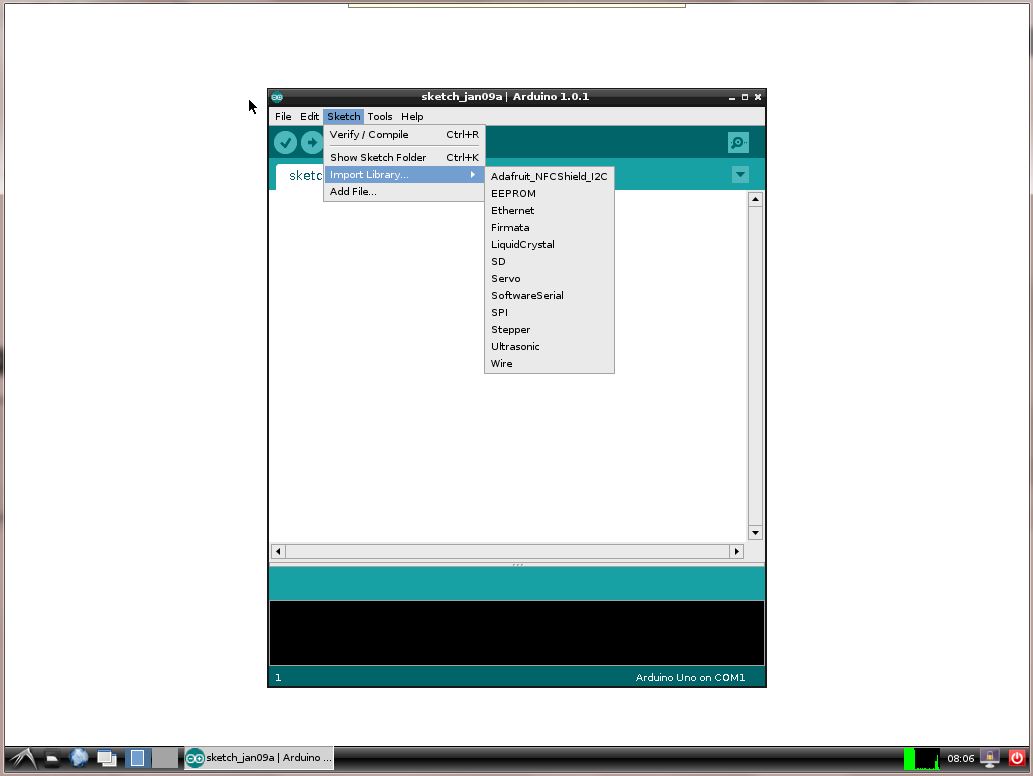Import the Adafruit_NFCShield_I2C library

tap(549, 177)
